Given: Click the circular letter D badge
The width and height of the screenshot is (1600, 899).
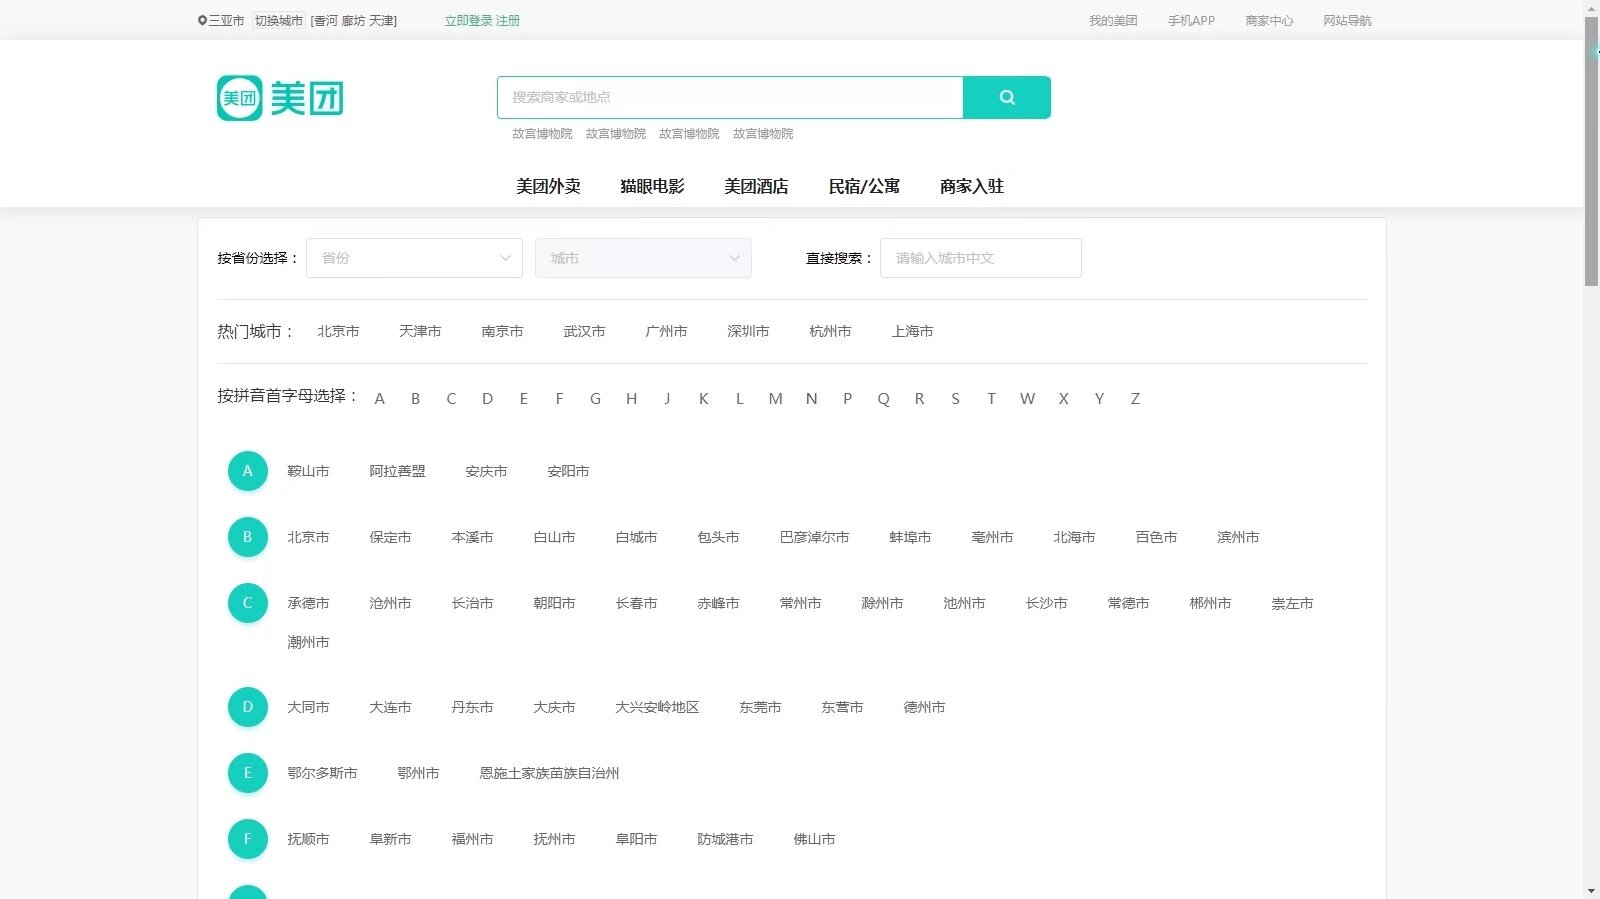Looking at the screenshot, I should [x=248, y=707].
